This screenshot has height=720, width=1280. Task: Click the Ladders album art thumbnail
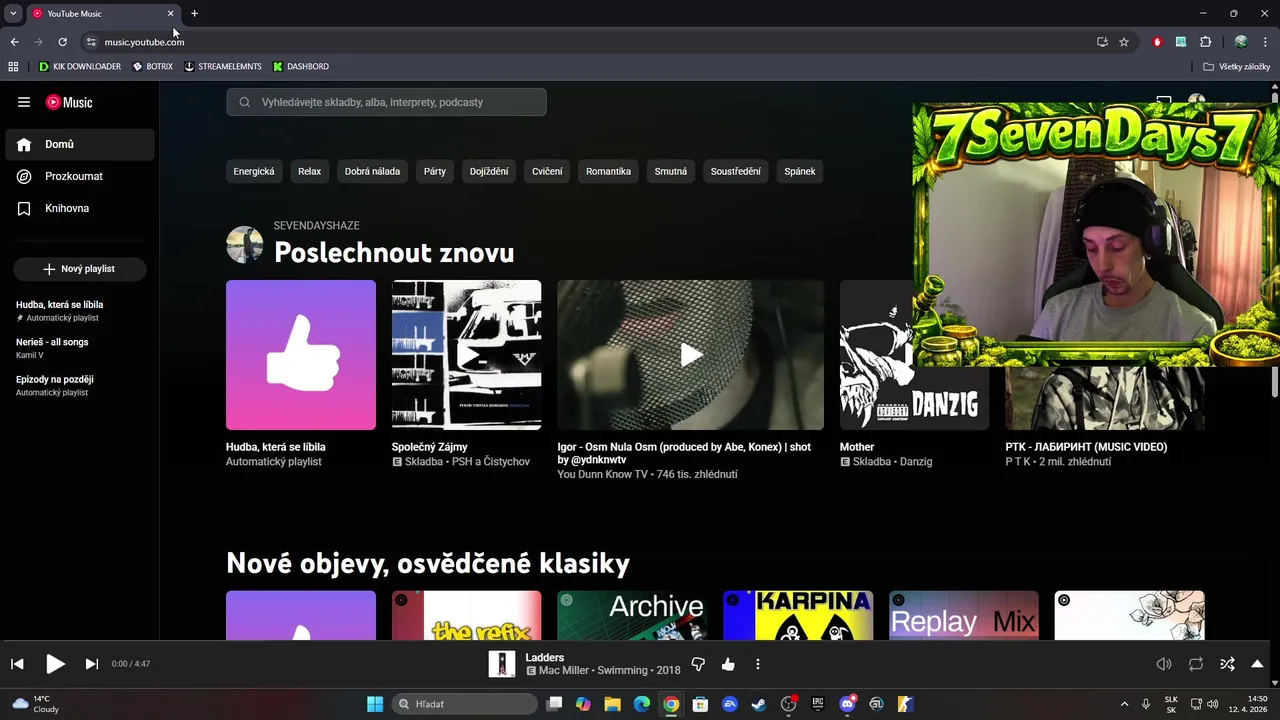501,664
